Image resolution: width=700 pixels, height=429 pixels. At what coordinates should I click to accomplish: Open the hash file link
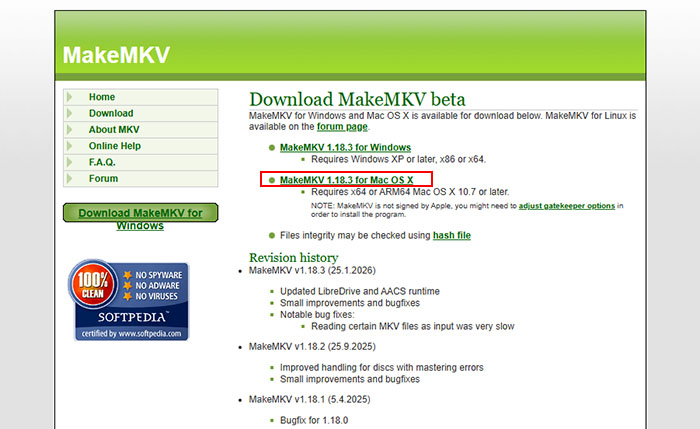pyautogui.click(x=452, y=235)
